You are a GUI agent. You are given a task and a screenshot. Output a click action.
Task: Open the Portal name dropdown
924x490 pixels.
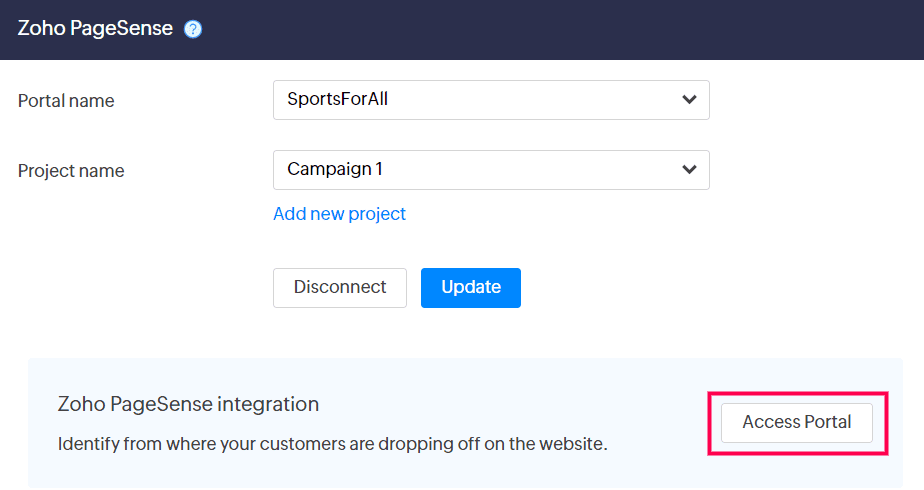coord(490,100)
